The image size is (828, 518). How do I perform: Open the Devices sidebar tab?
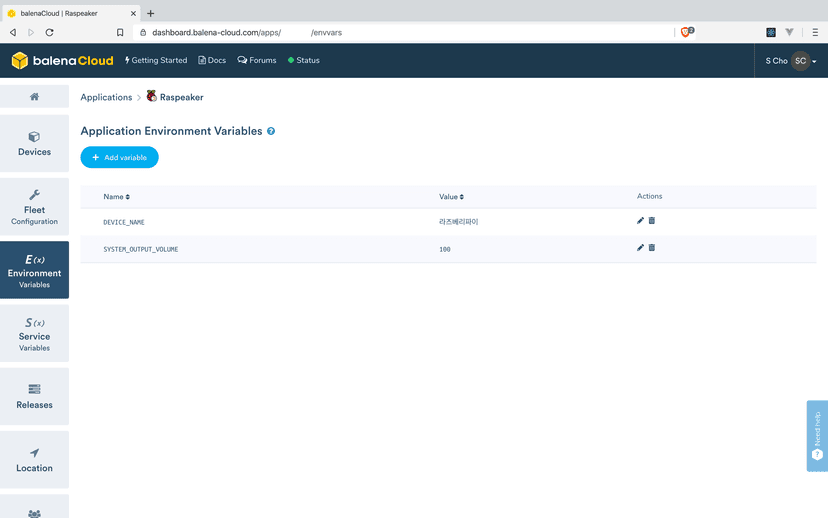[x=34, y=143]
